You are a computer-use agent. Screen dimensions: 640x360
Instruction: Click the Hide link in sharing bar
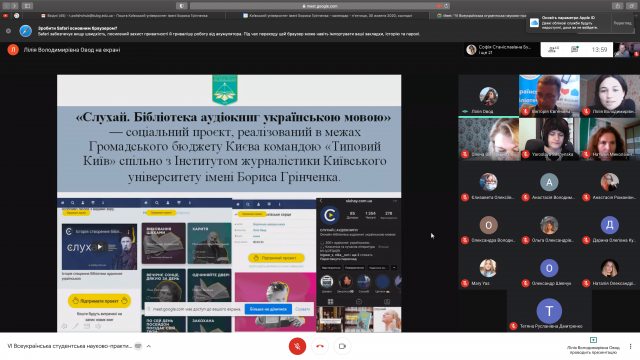click(x=302, y=309)
